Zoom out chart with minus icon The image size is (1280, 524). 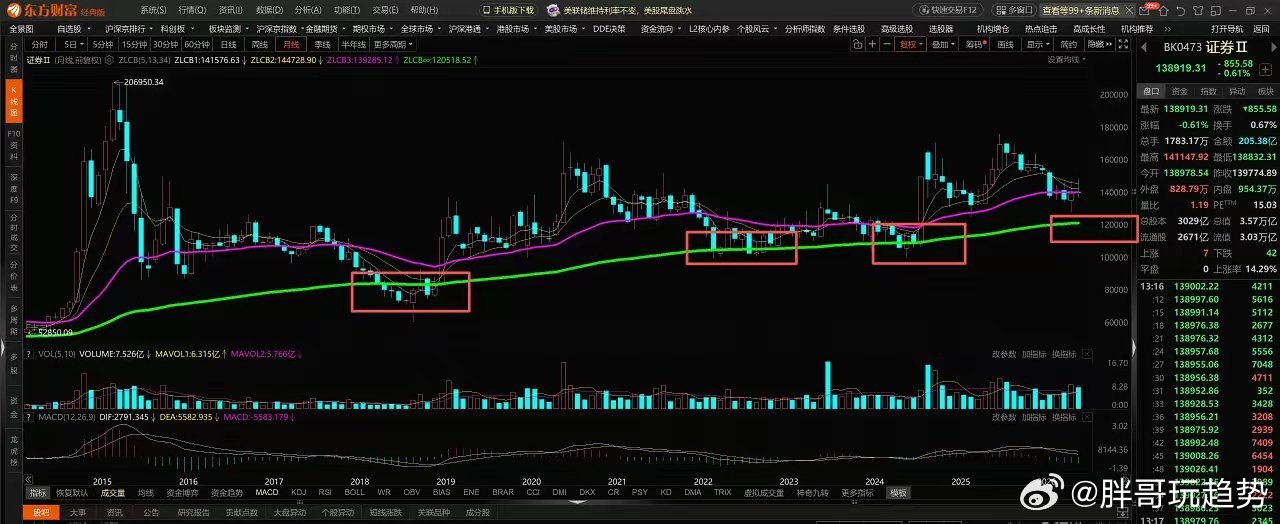886,45
